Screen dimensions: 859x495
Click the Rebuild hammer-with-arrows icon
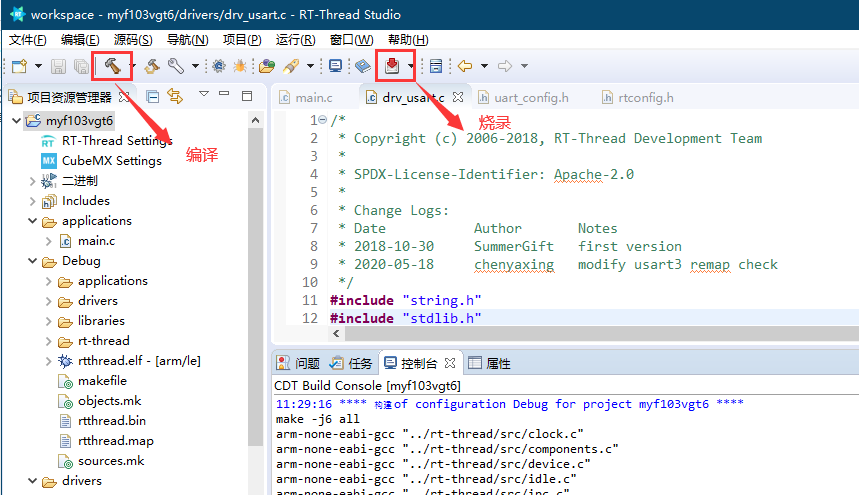(152, 66)
